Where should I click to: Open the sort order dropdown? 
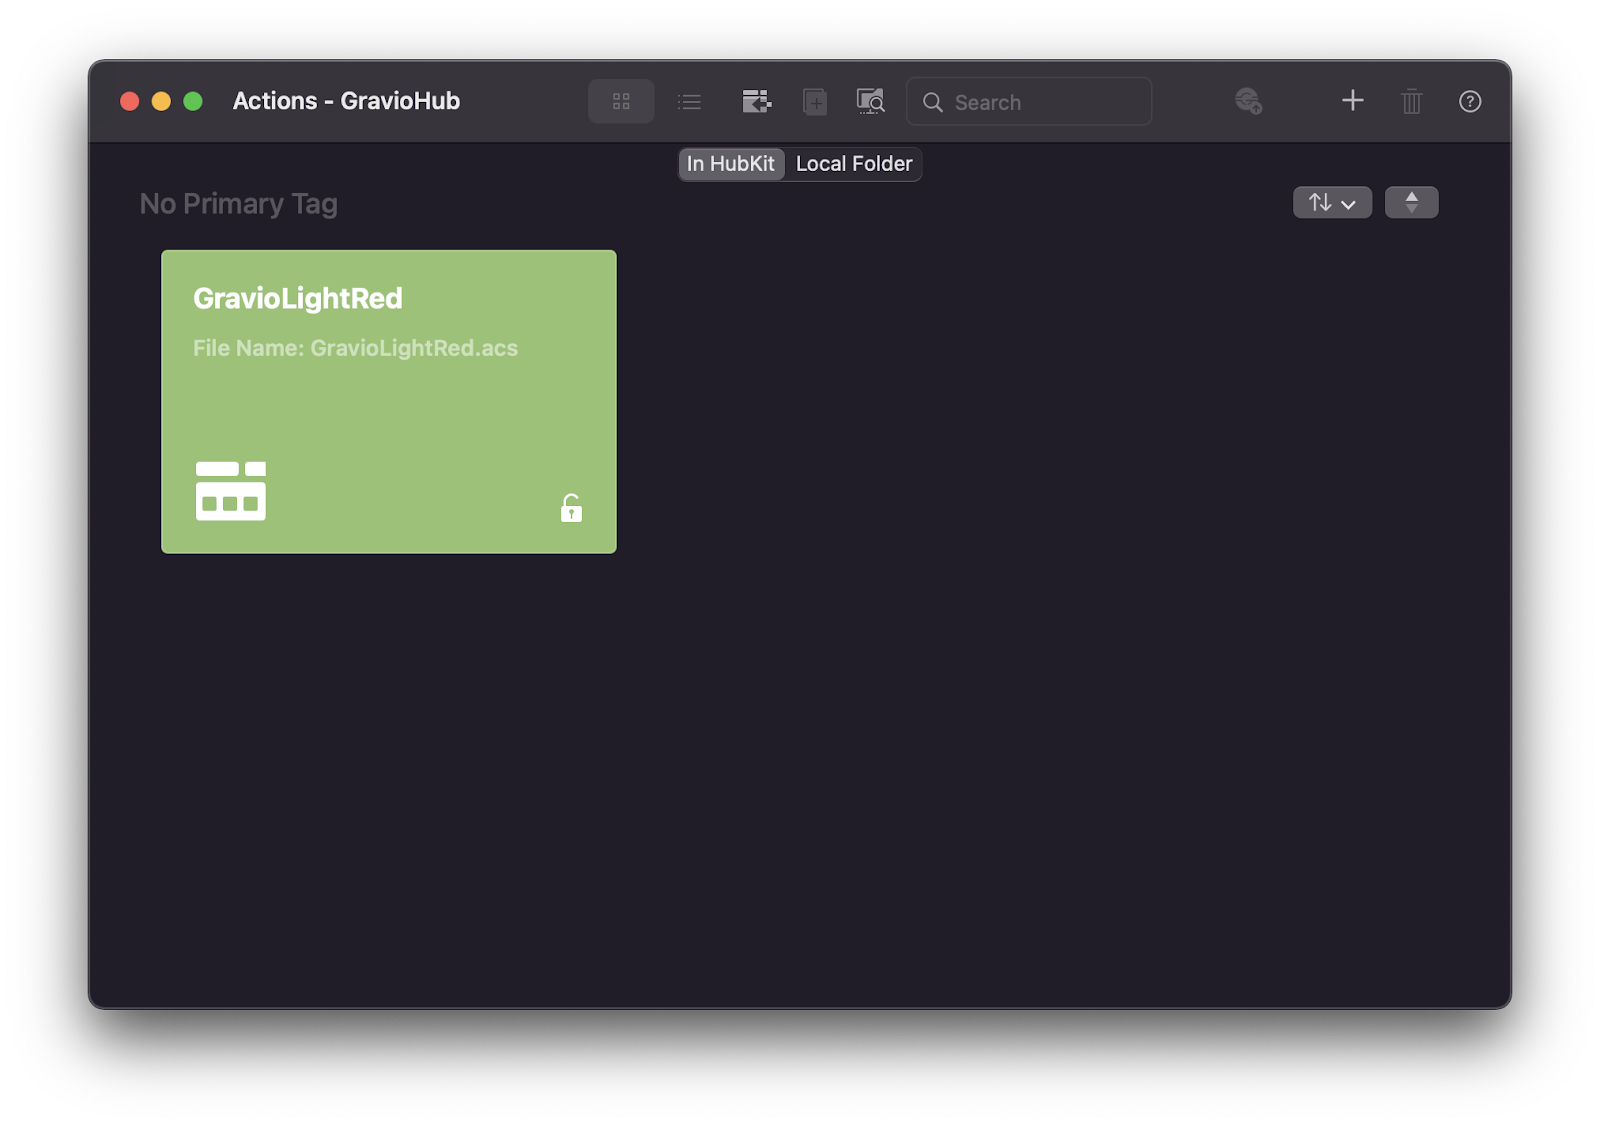(1332, 202)
